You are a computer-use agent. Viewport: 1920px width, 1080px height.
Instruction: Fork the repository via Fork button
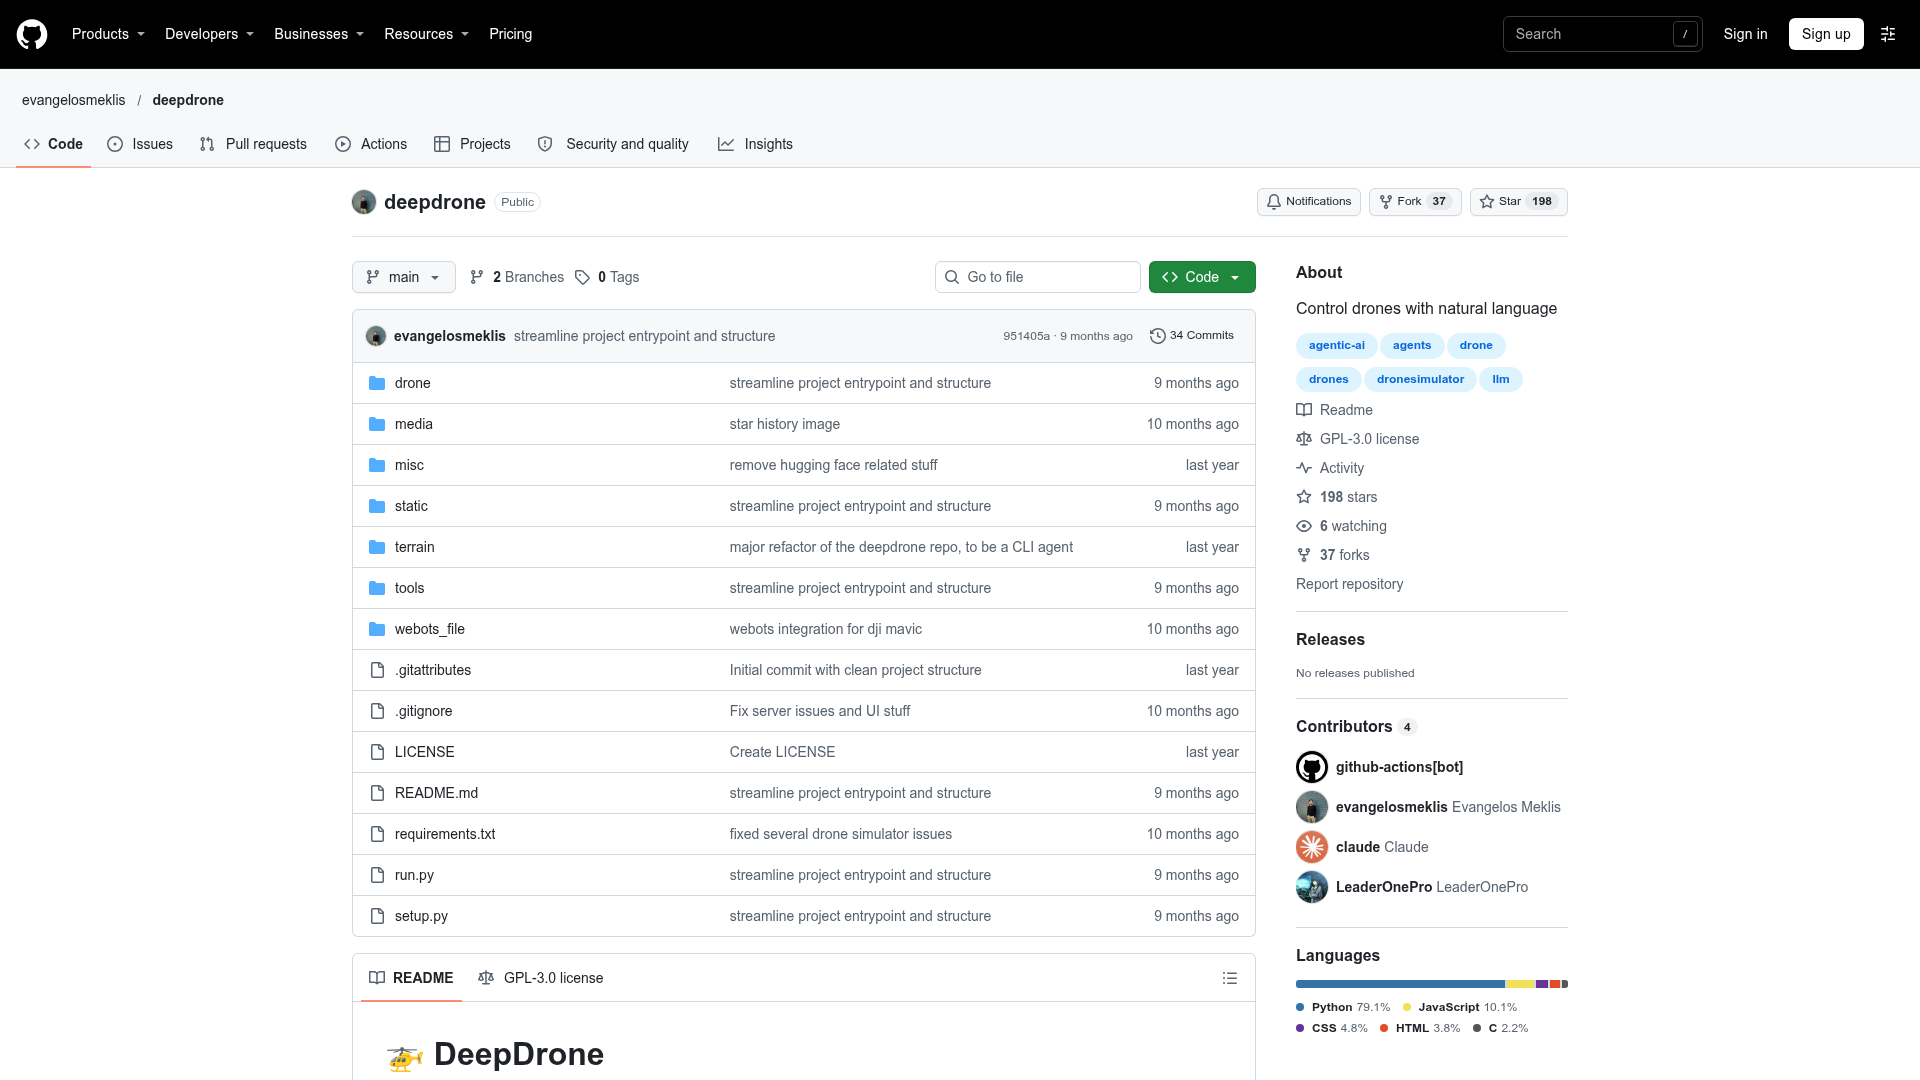[x=1415, y=202]
